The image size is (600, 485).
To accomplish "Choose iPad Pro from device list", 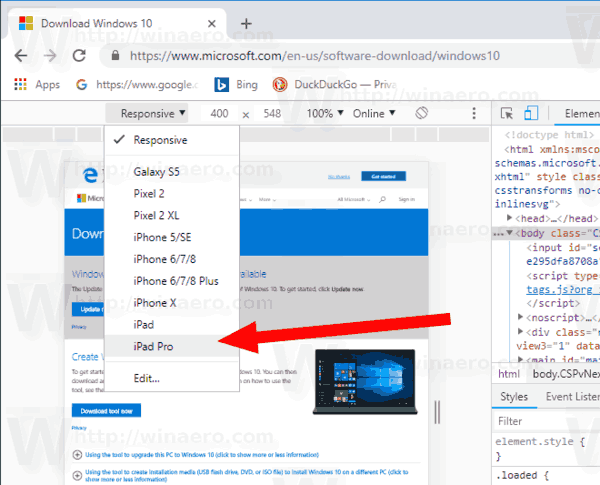I will (172, 346).
